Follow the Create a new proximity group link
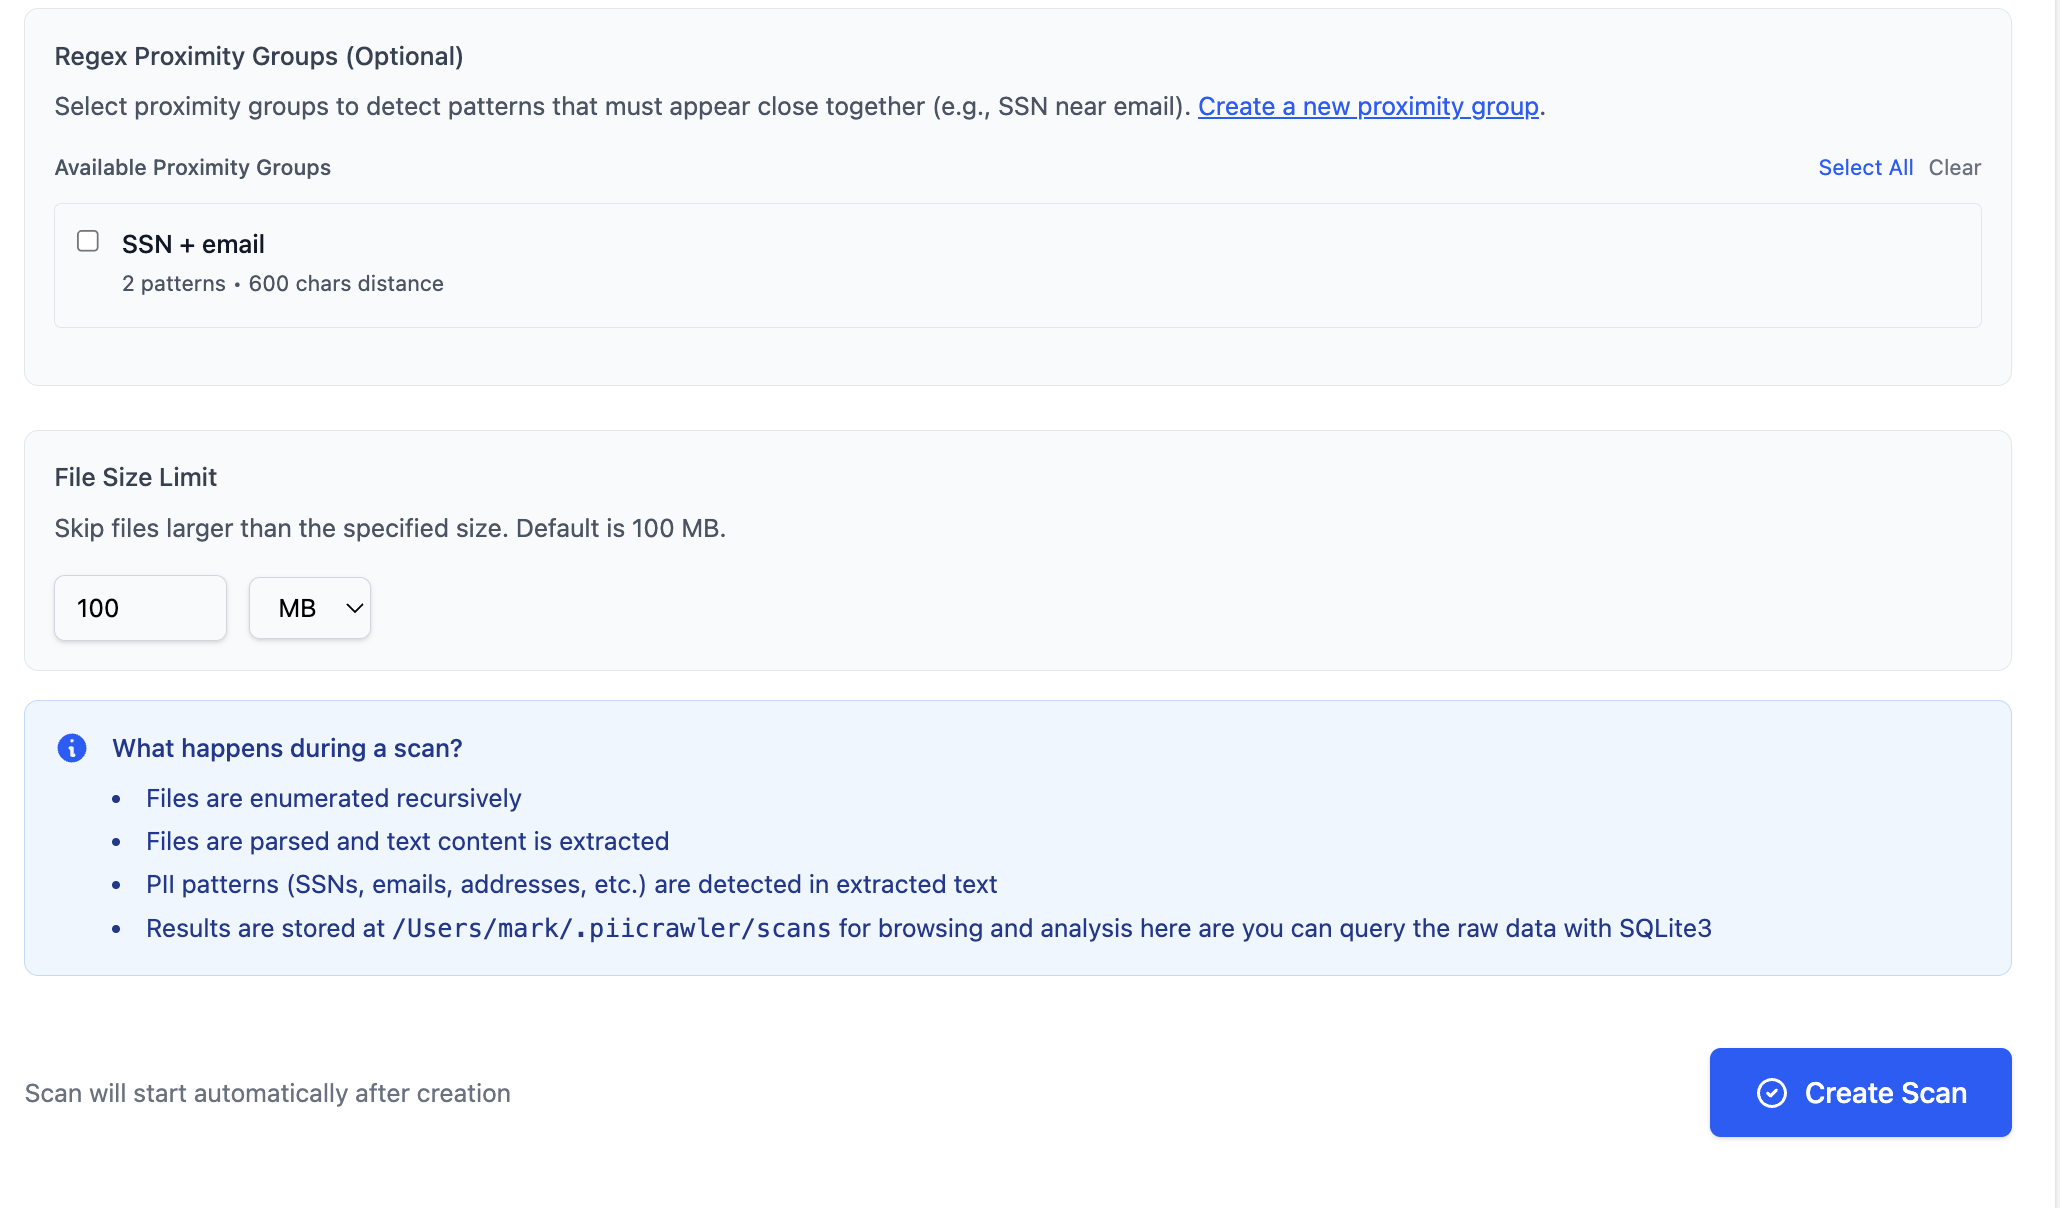Screen dimensions: 2060x1208 point(1368,106)
